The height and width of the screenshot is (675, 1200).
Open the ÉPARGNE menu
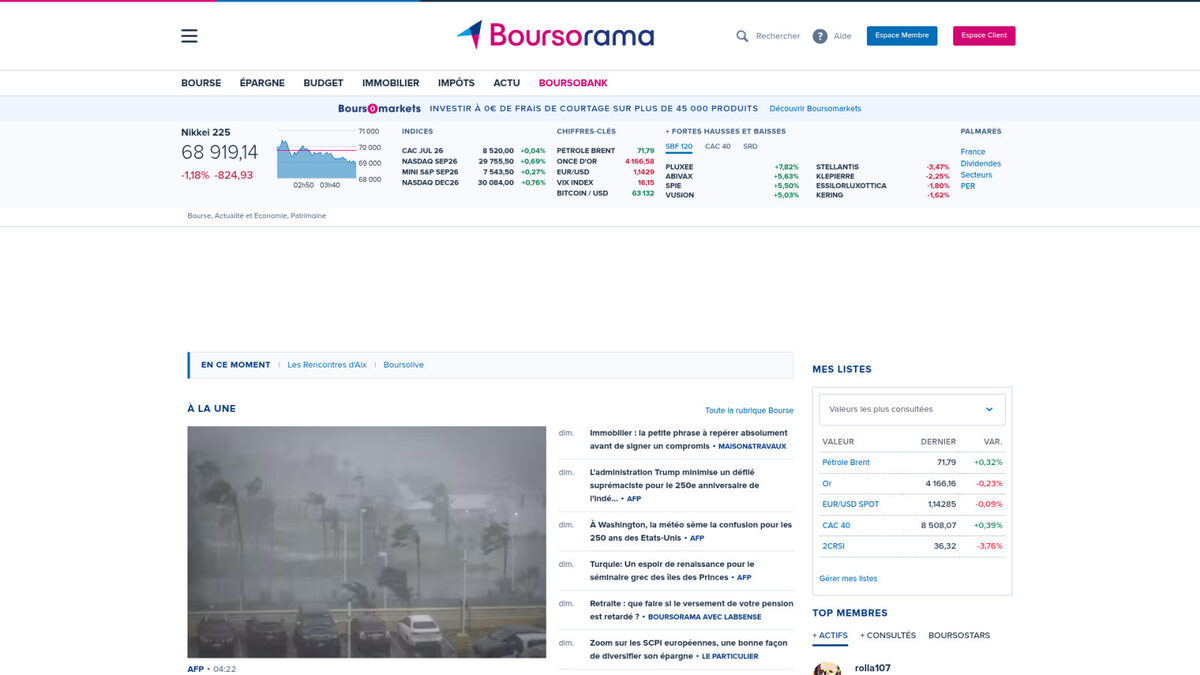tap(262, 83)
